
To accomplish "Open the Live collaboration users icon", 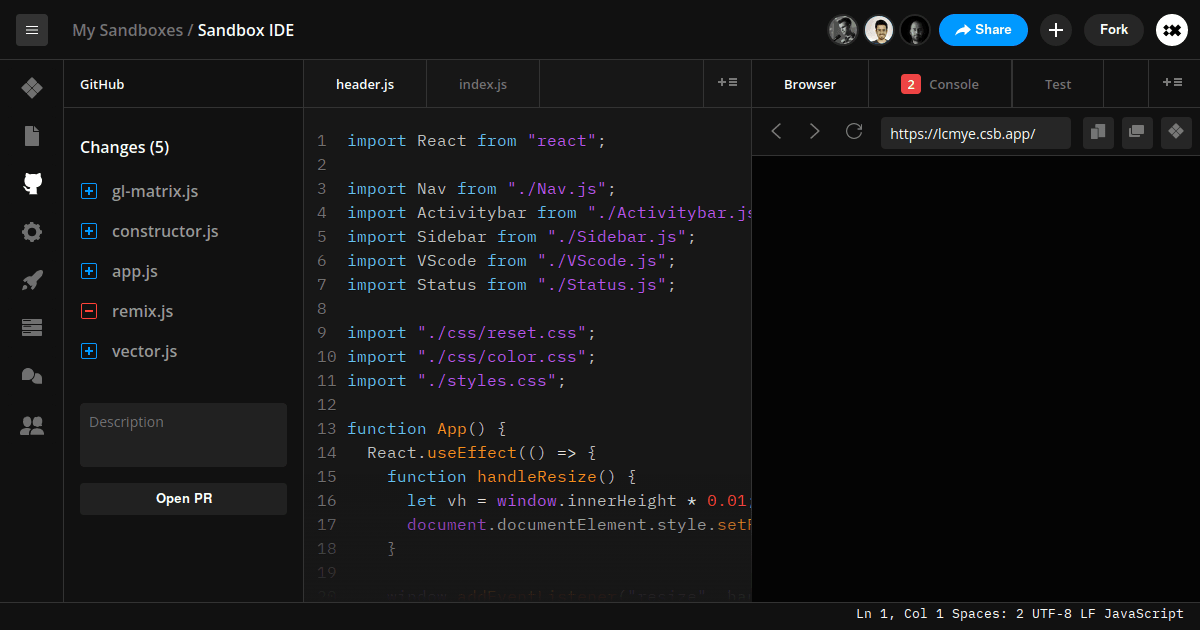I will click(x=31, y=423).
